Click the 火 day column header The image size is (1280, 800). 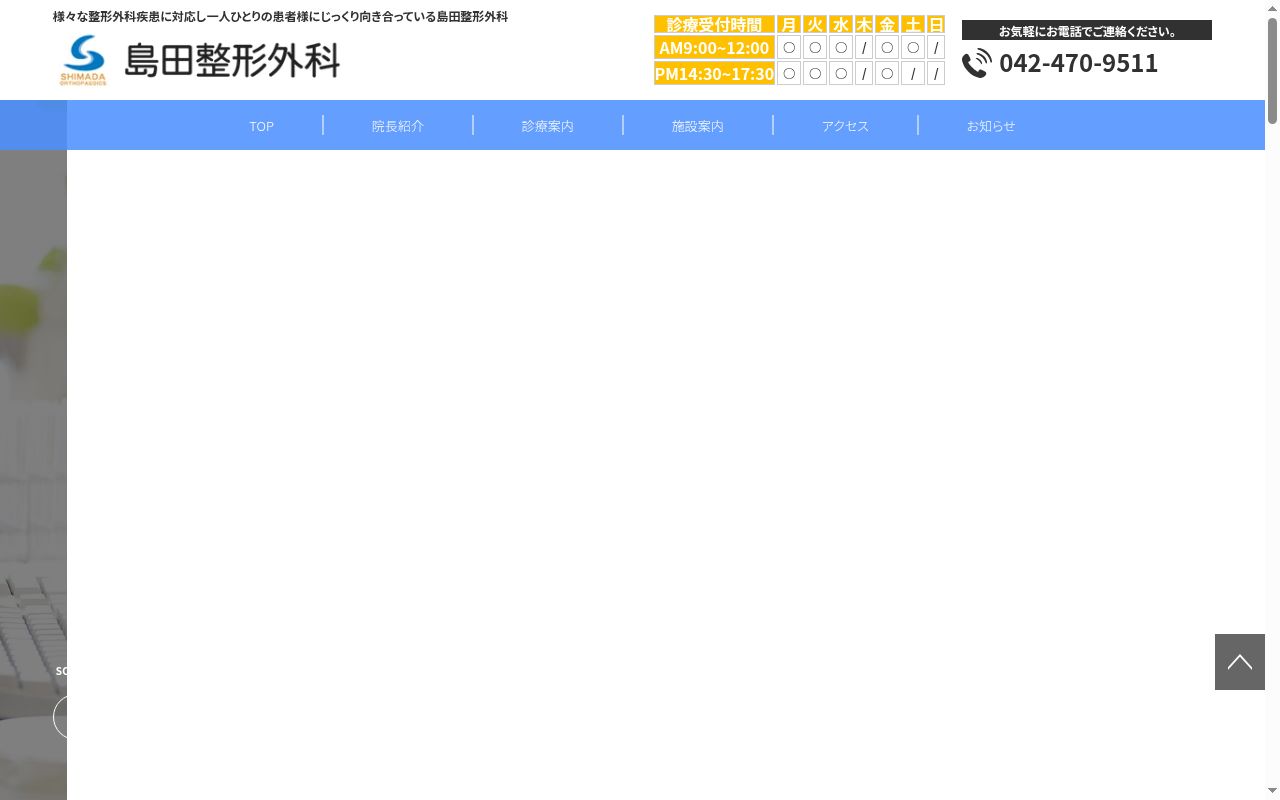[815, 24]
